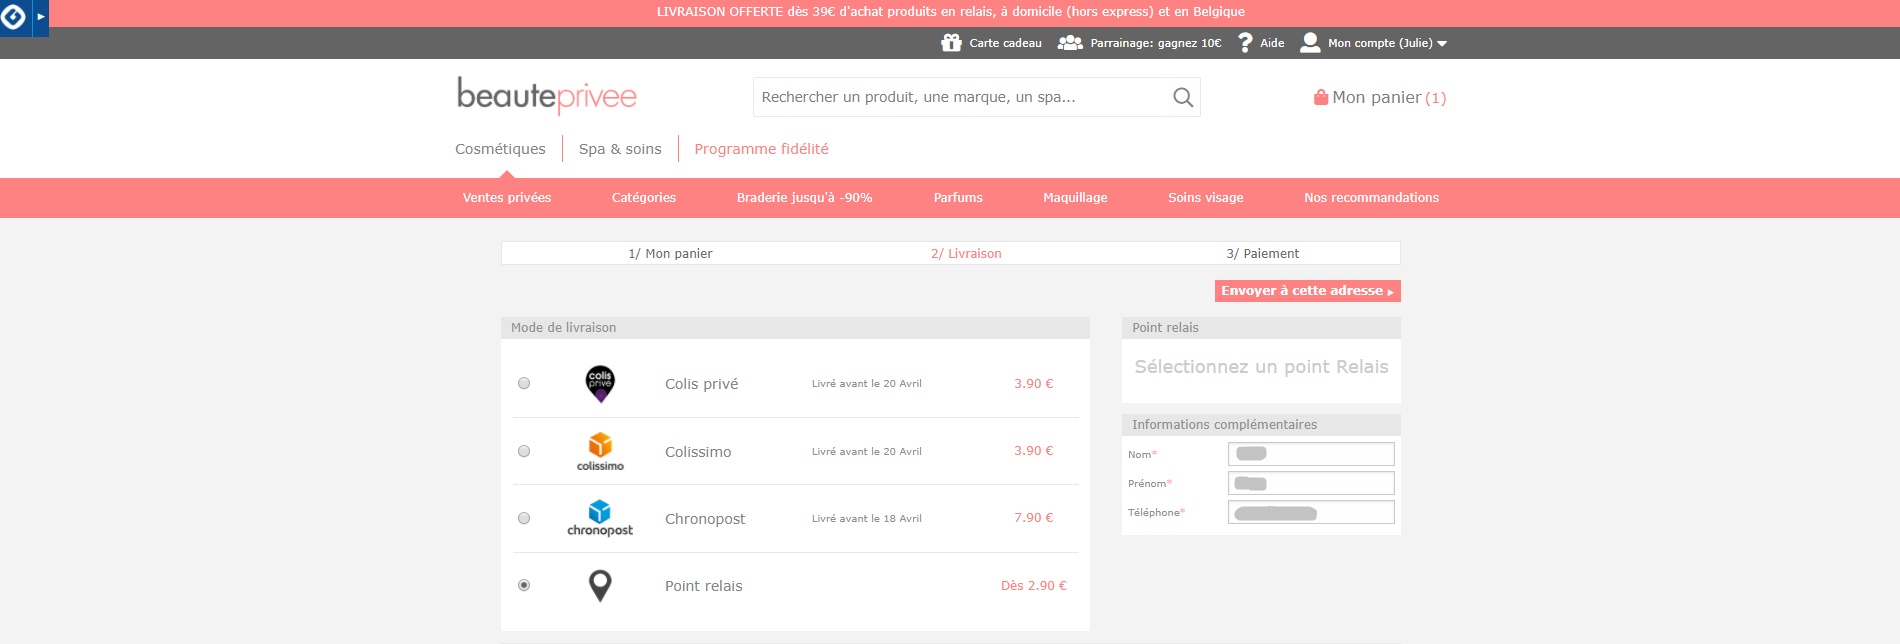Open the Maquillage menu item
This screenshot has width=1900, height=644.
[x=1075, y=198]
